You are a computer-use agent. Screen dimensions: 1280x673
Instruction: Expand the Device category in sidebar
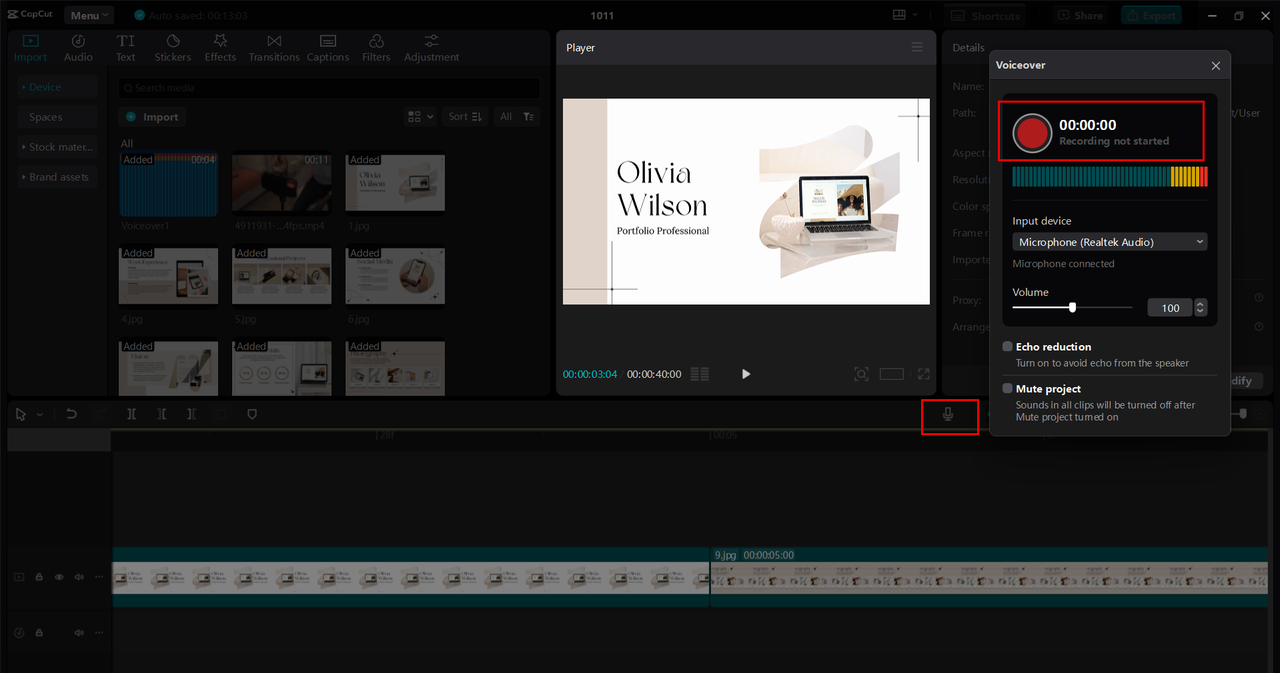(x=57, y=87)
